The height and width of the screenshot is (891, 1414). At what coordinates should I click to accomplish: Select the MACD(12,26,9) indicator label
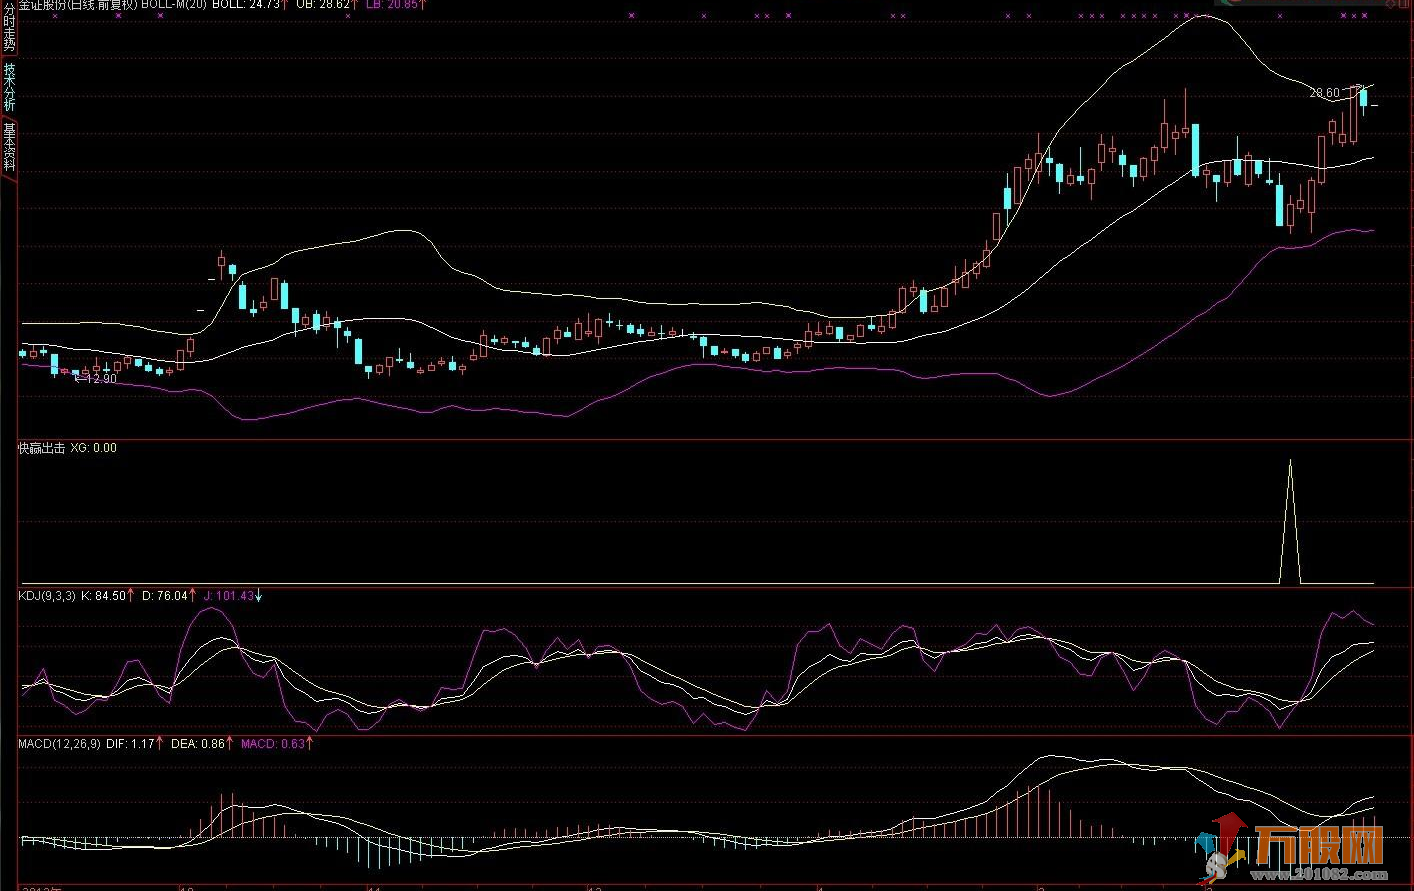59,744
